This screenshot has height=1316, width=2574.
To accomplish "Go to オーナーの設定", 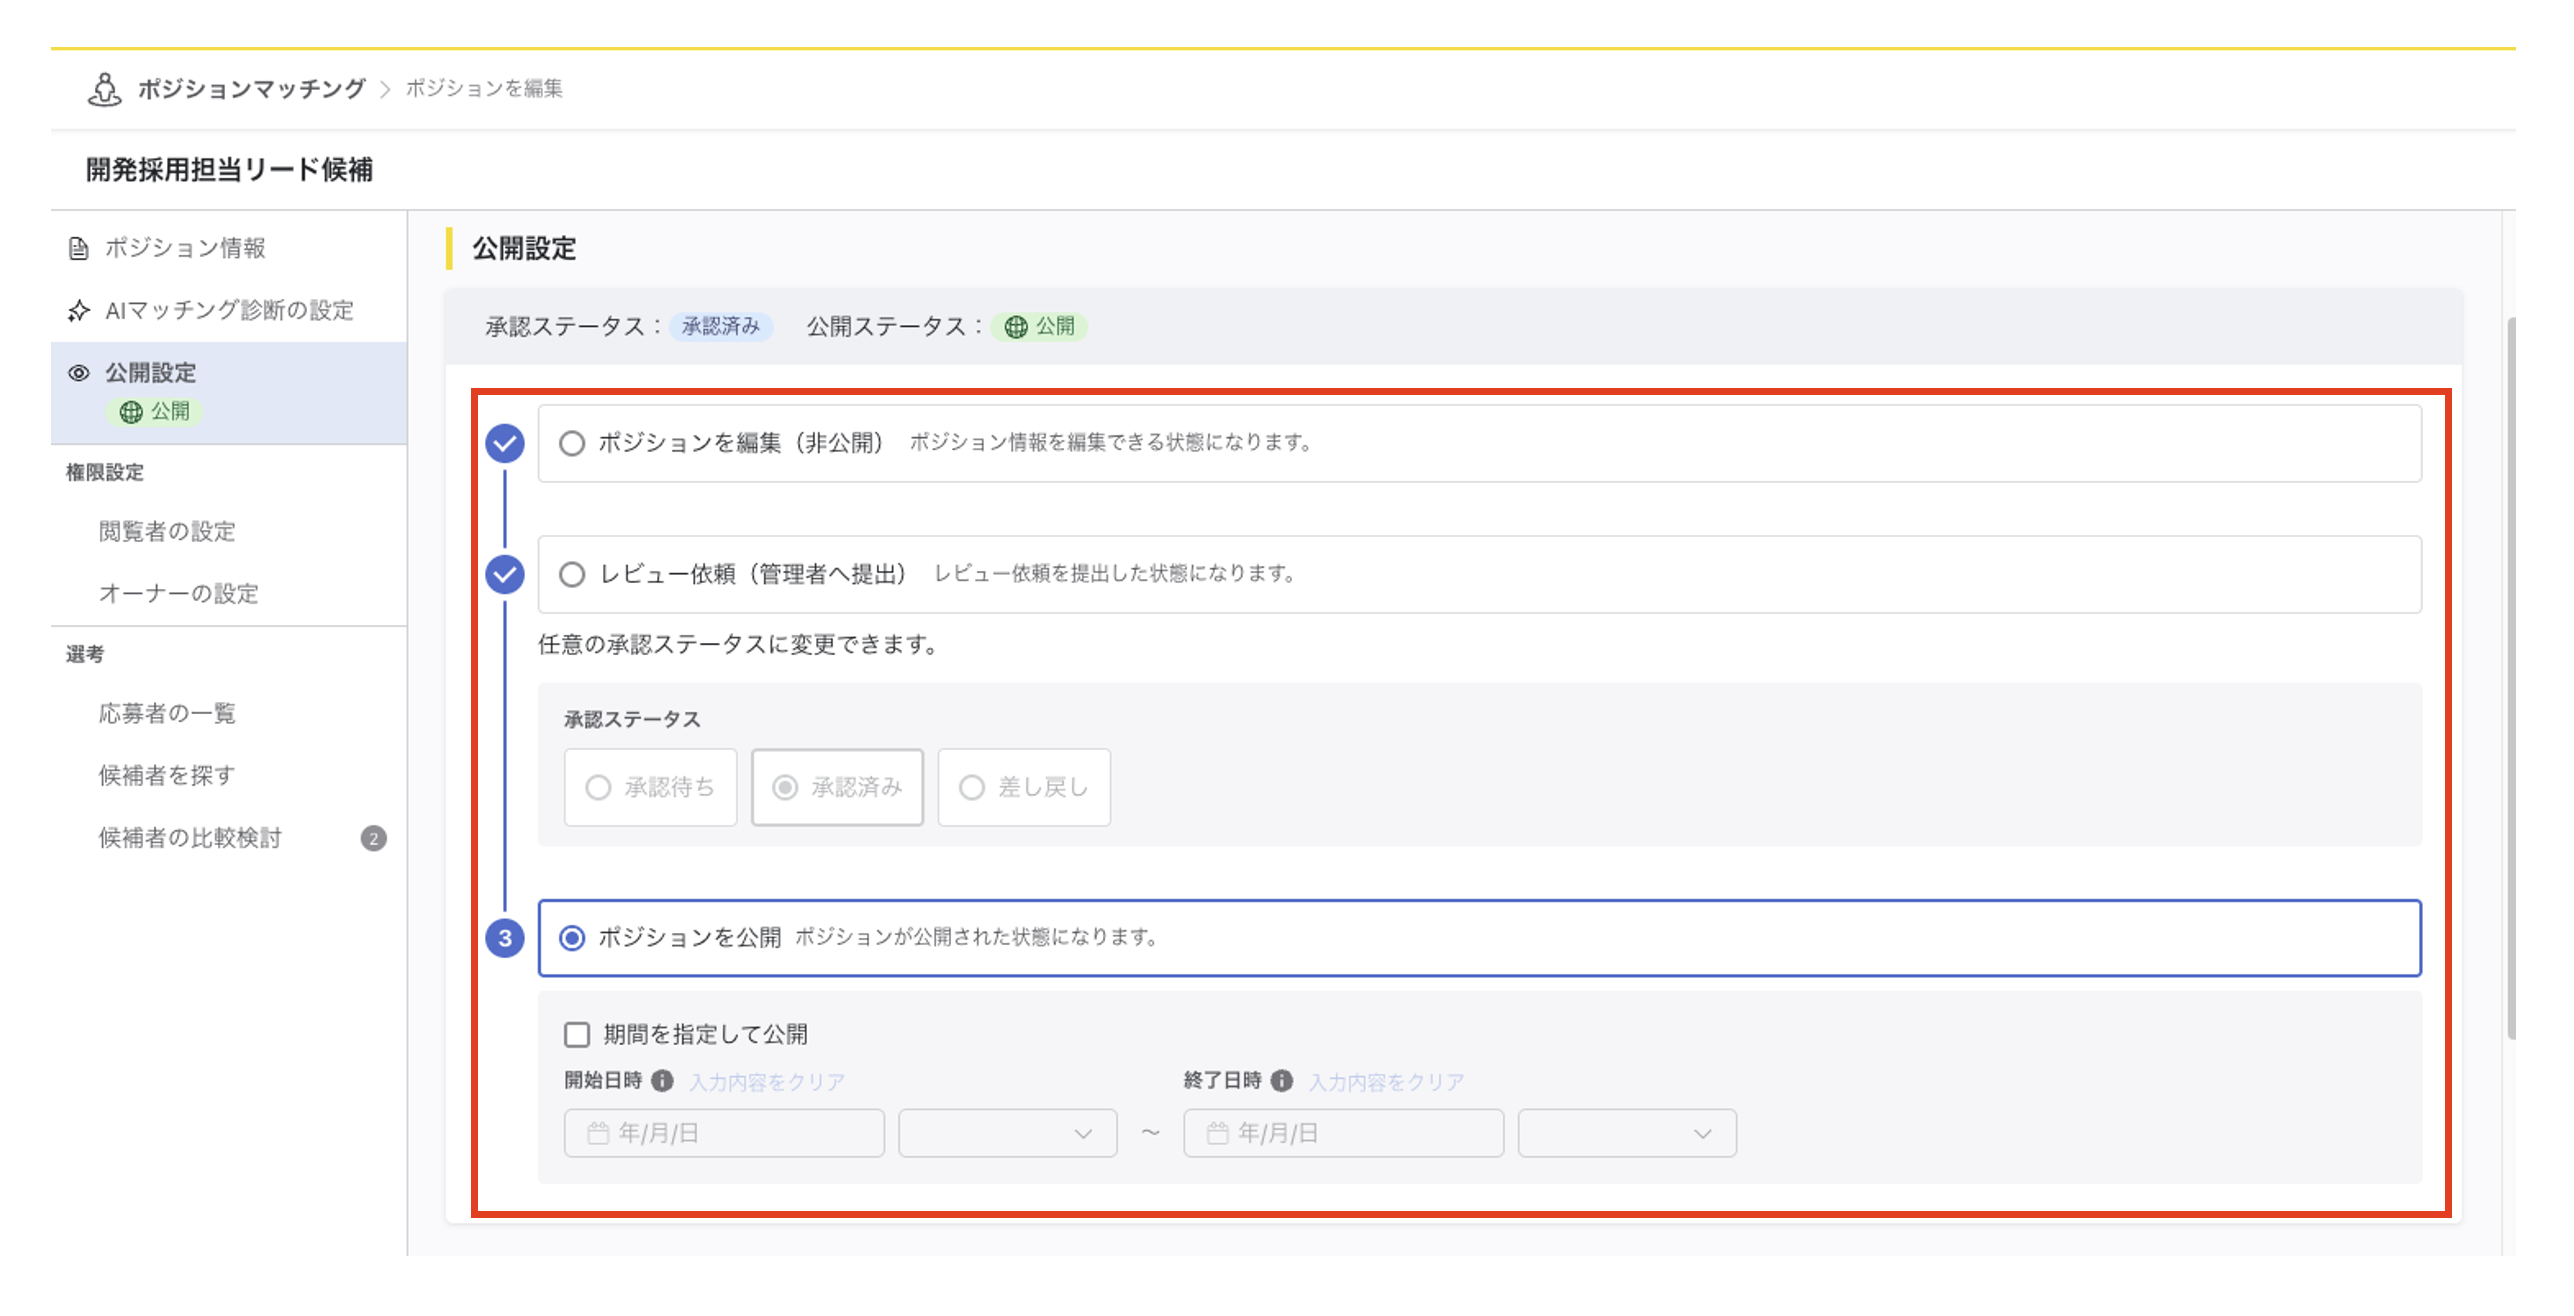I will (x=179, y=594).
